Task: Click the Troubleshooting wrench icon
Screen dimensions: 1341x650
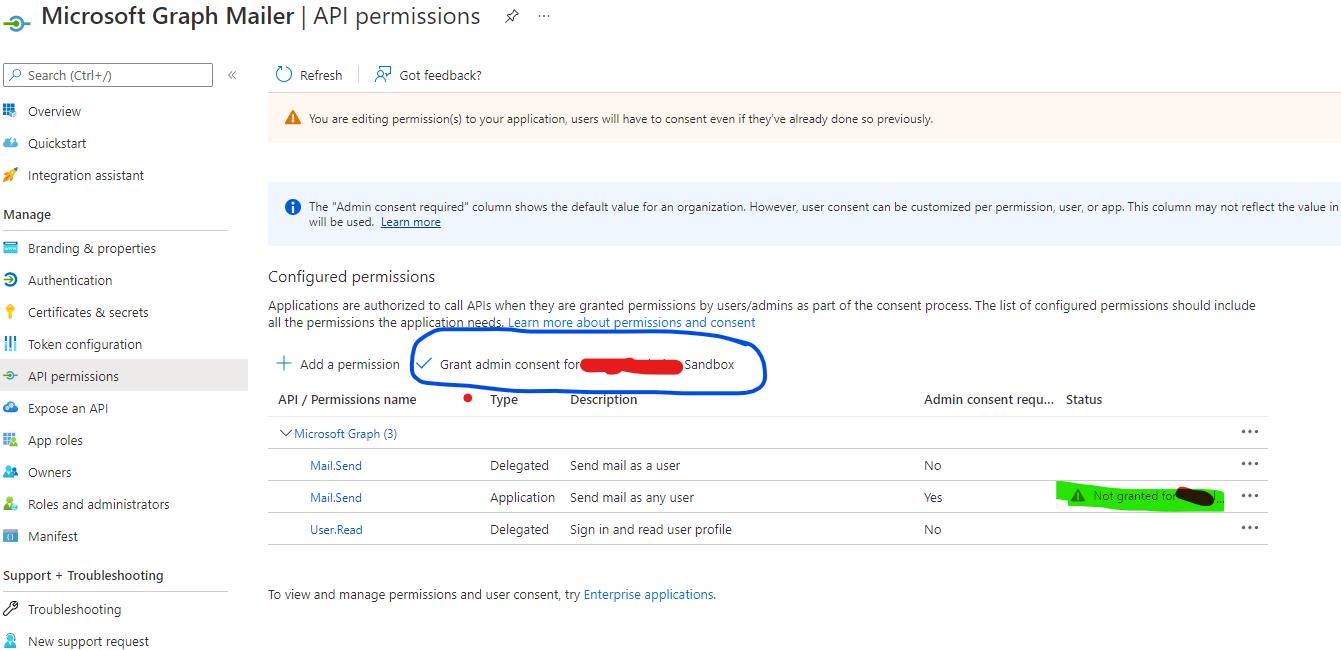Action: tap(10, 609)
